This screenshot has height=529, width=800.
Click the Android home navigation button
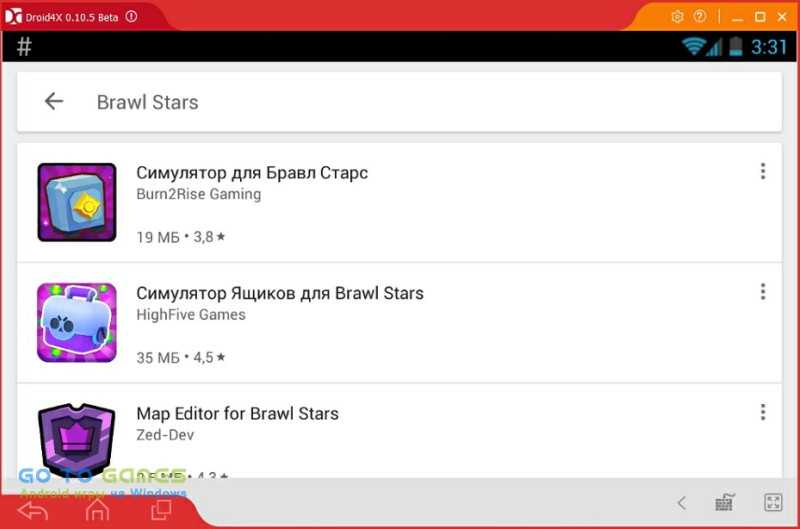pos(97,509)
